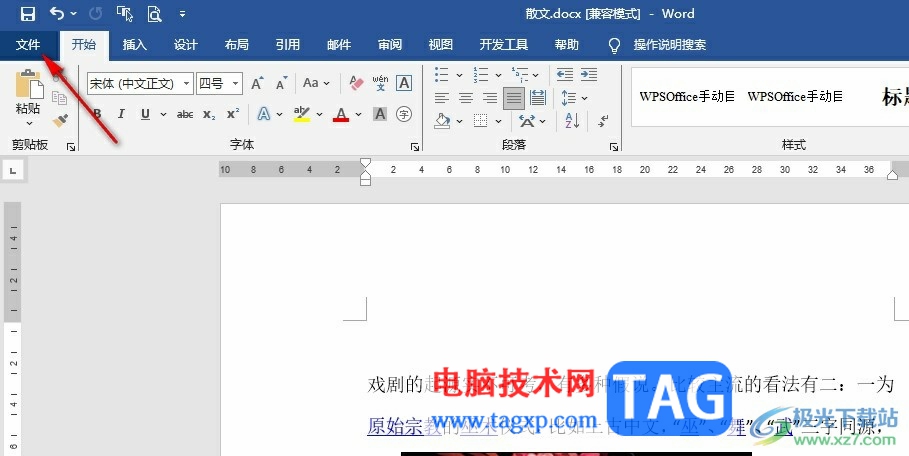Open the 审阅 tab
This screenshot has height=456, width=909.
pos(390,45)
